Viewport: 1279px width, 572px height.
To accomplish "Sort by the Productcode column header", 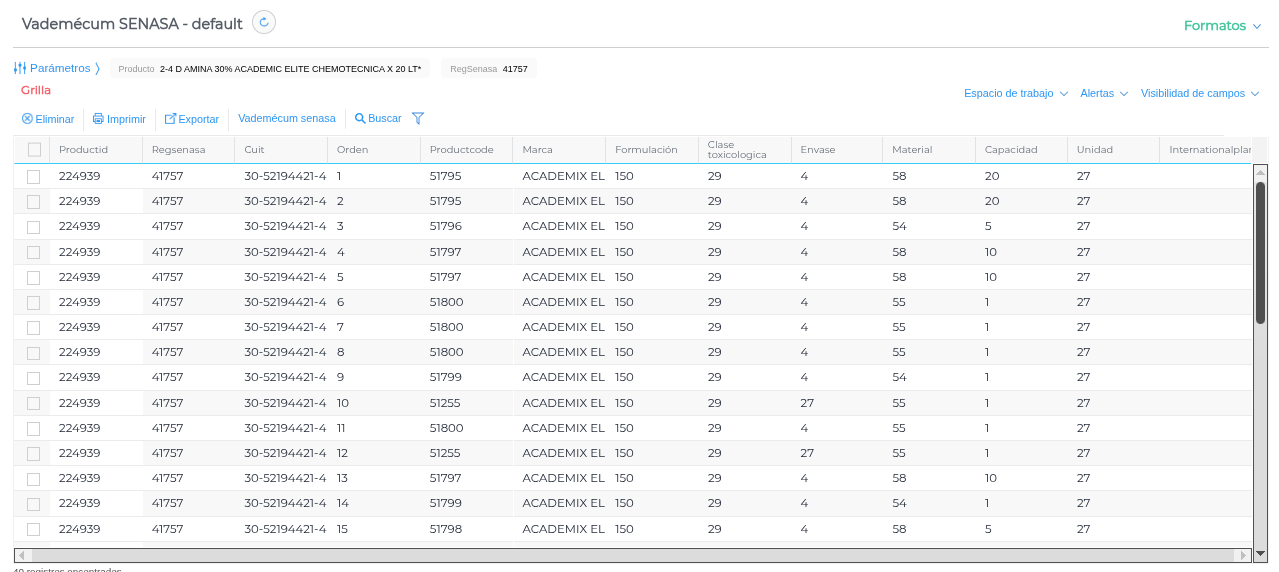I will 461,150.
